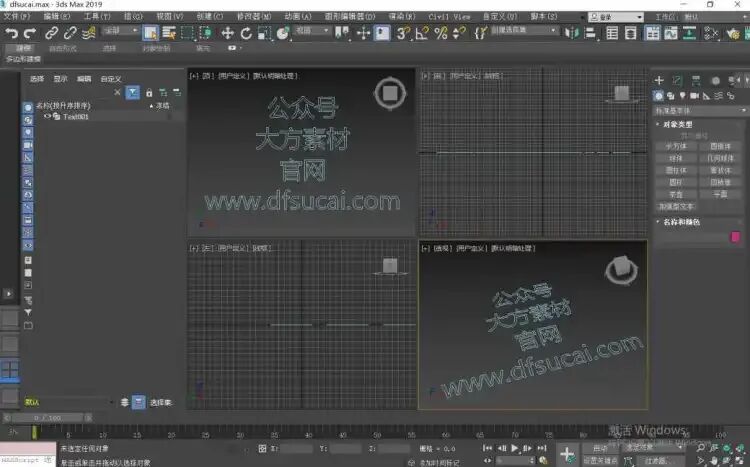Click the 圆锥体 primitive button
This screenshot has width=750, height=467.
click(720, 146)
